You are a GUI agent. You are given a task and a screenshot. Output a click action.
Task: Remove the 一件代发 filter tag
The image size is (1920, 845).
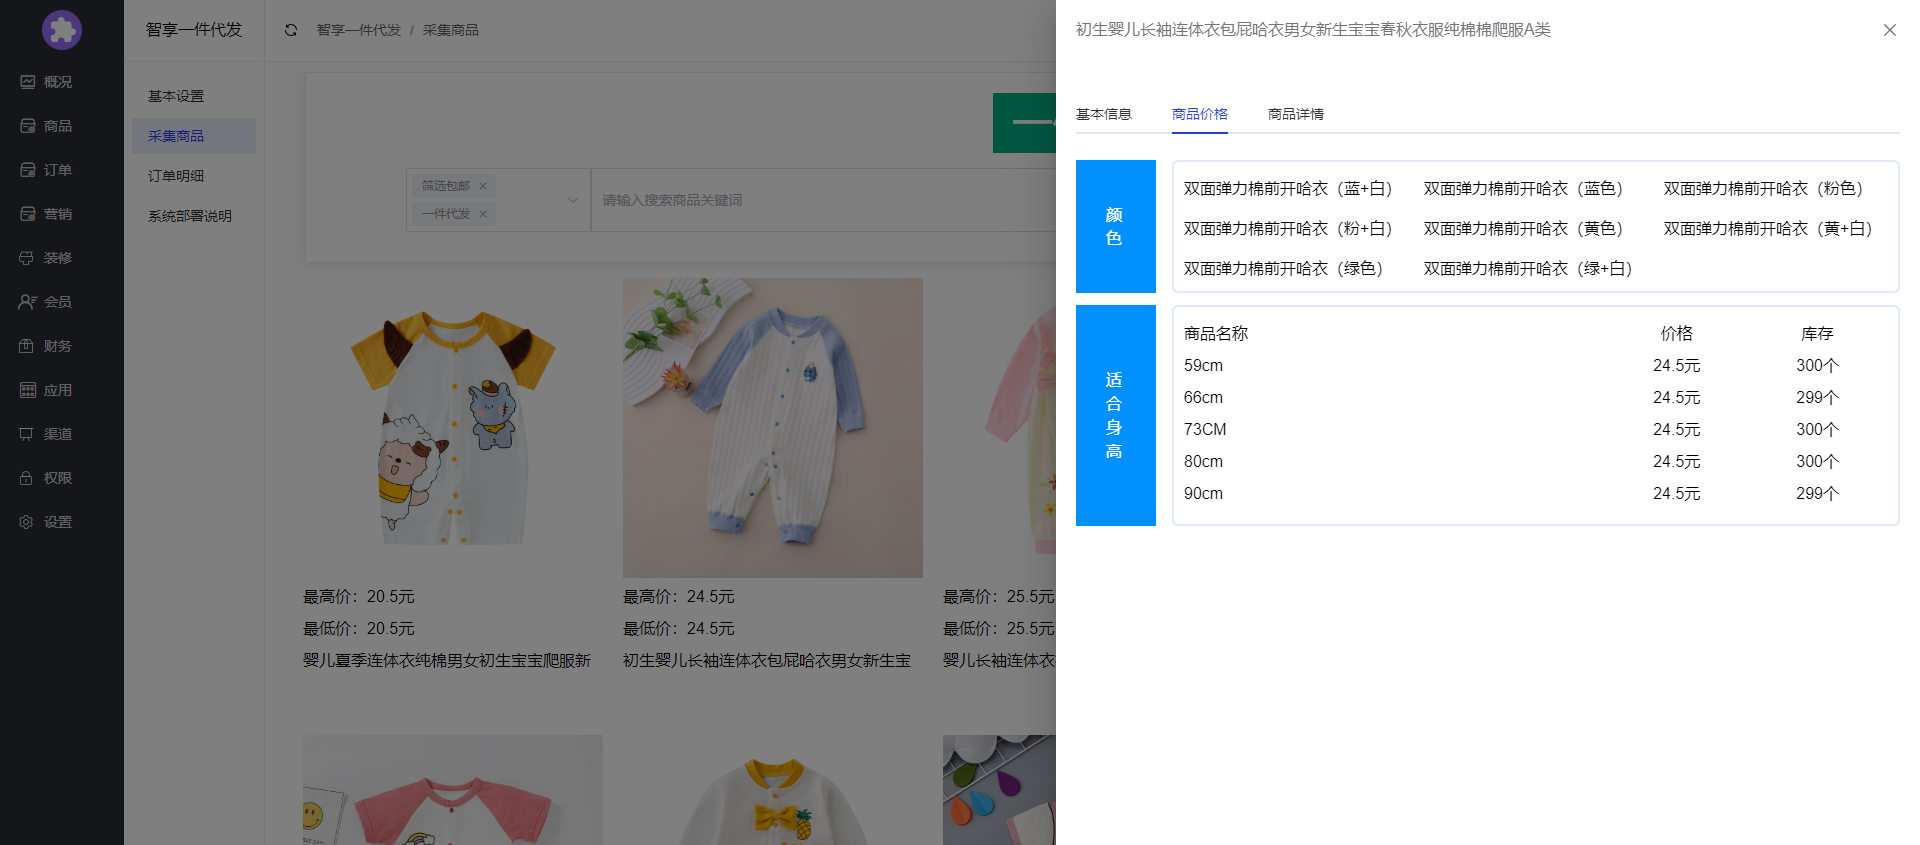click(483, 214)
